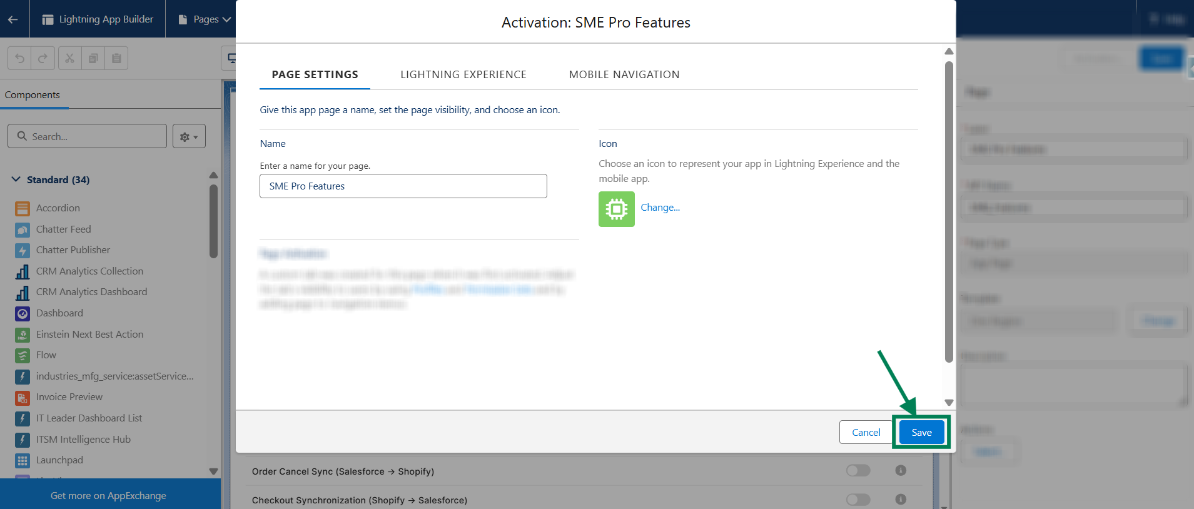Click the Dashboard component icon
Viewport: 1194px width, 509px height.
click(x=23, y=313)
